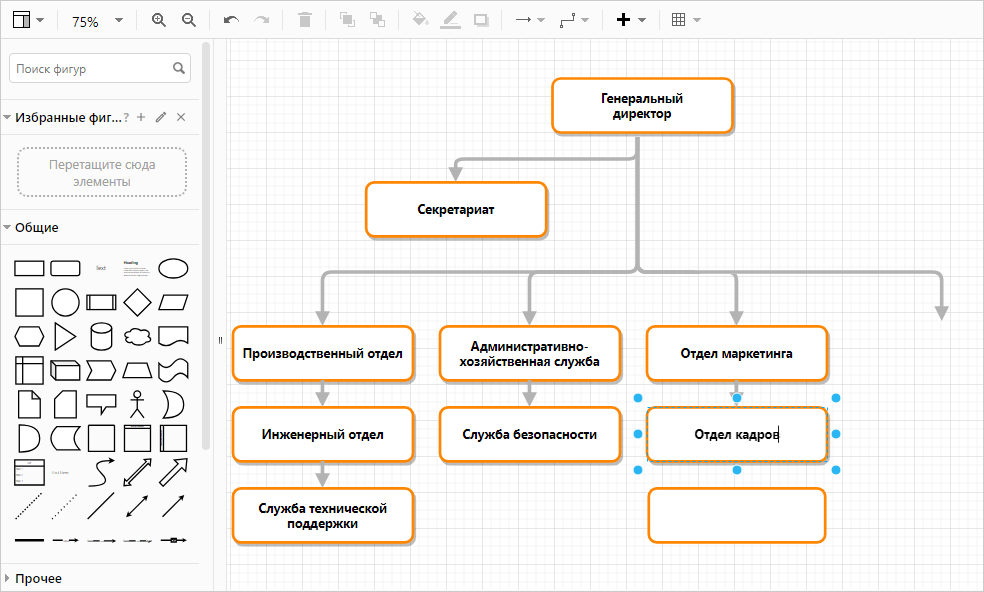Click the Перетащите сюда элементы drop area
Viewport: 984px width, 592px height.
102,173
